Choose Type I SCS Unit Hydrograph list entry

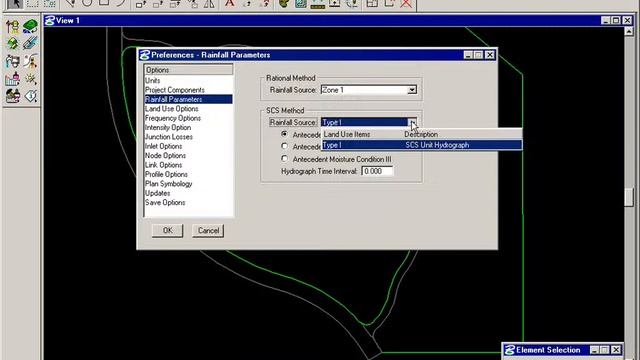click(x=422, y=145)
